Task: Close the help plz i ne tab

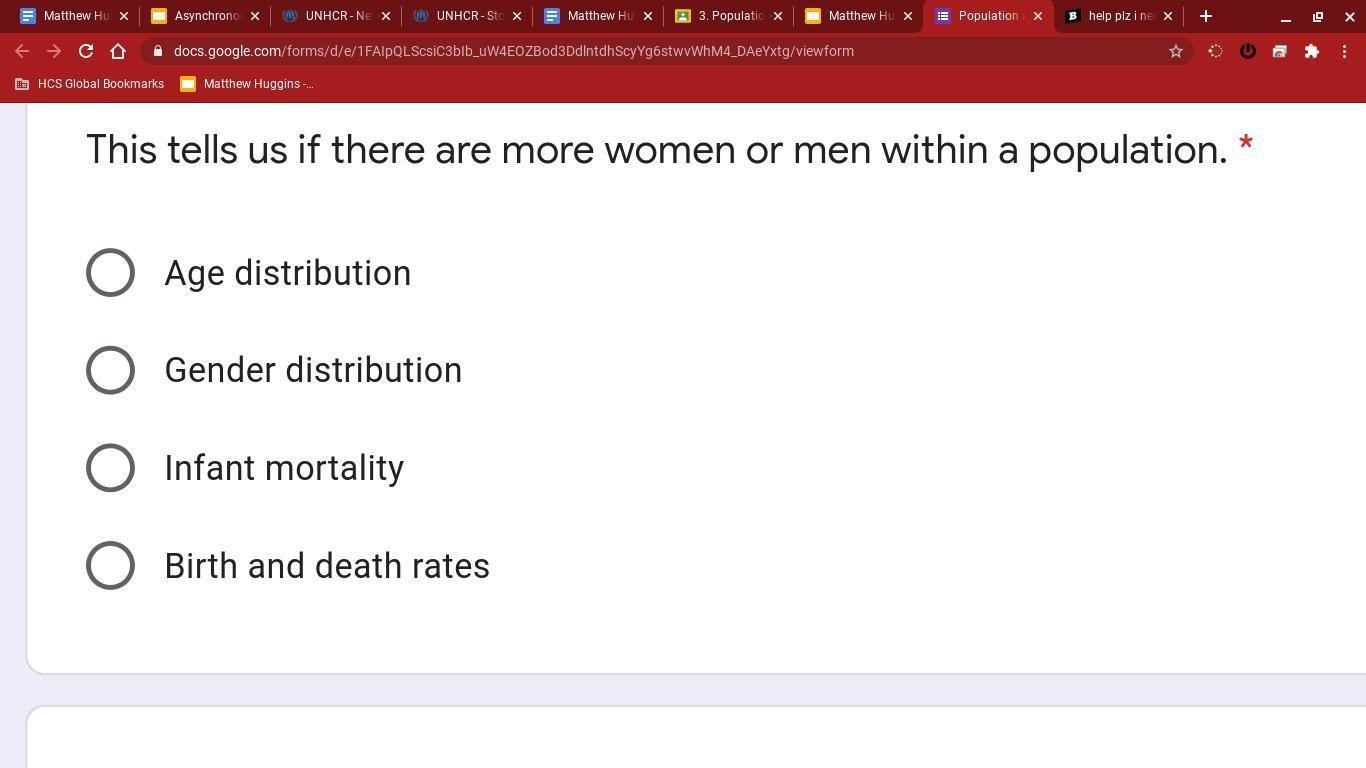Action: tap(1168, 16)
